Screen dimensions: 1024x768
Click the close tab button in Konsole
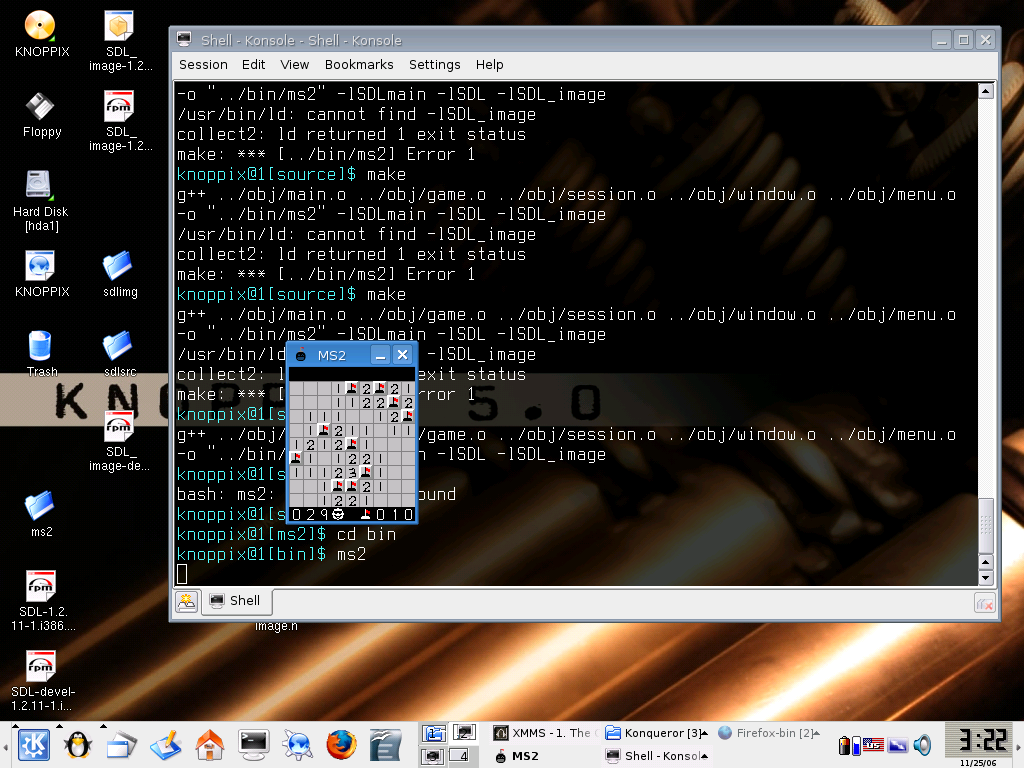click(984, 603)
